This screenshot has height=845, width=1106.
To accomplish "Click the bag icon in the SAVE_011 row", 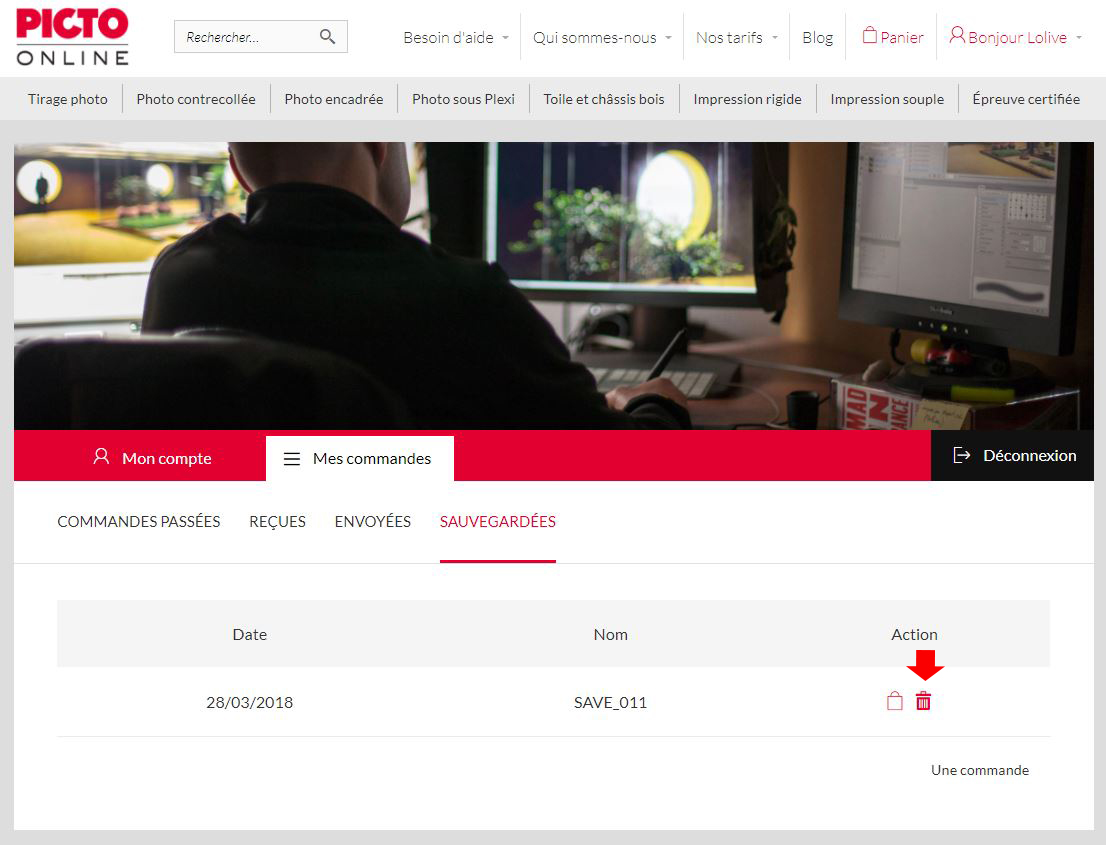I will click(895, 702).
